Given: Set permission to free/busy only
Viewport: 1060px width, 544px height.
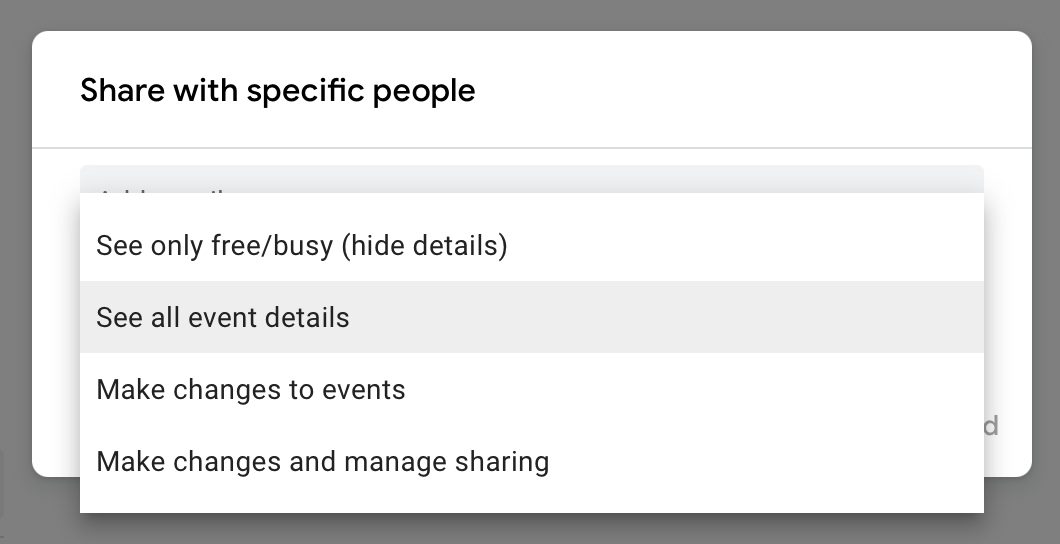Looking at the screenshot, I should [x=301, y=245].
